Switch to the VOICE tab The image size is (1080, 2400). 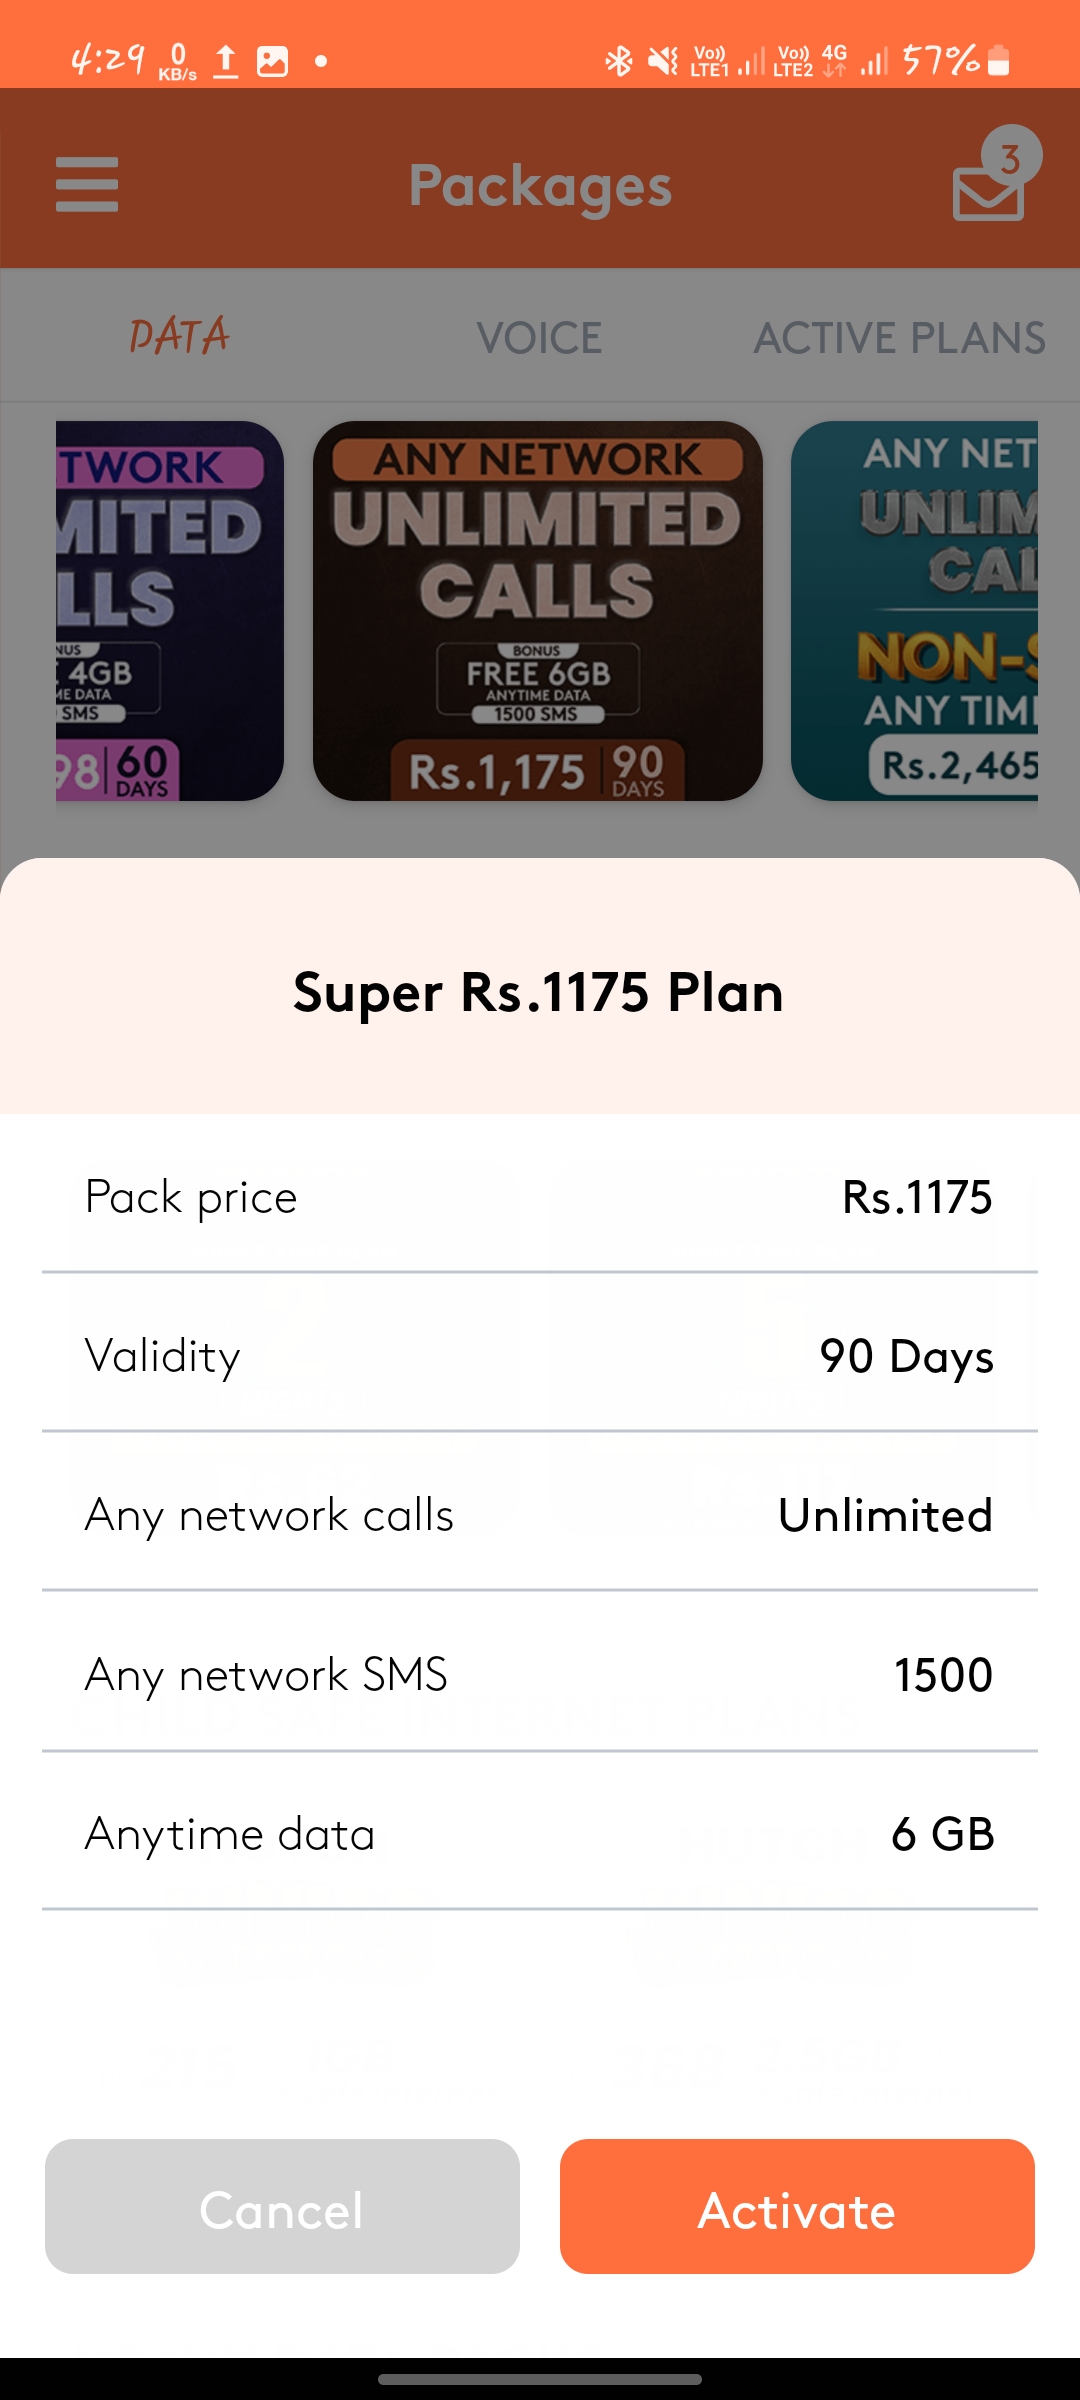tap(539, 338)
